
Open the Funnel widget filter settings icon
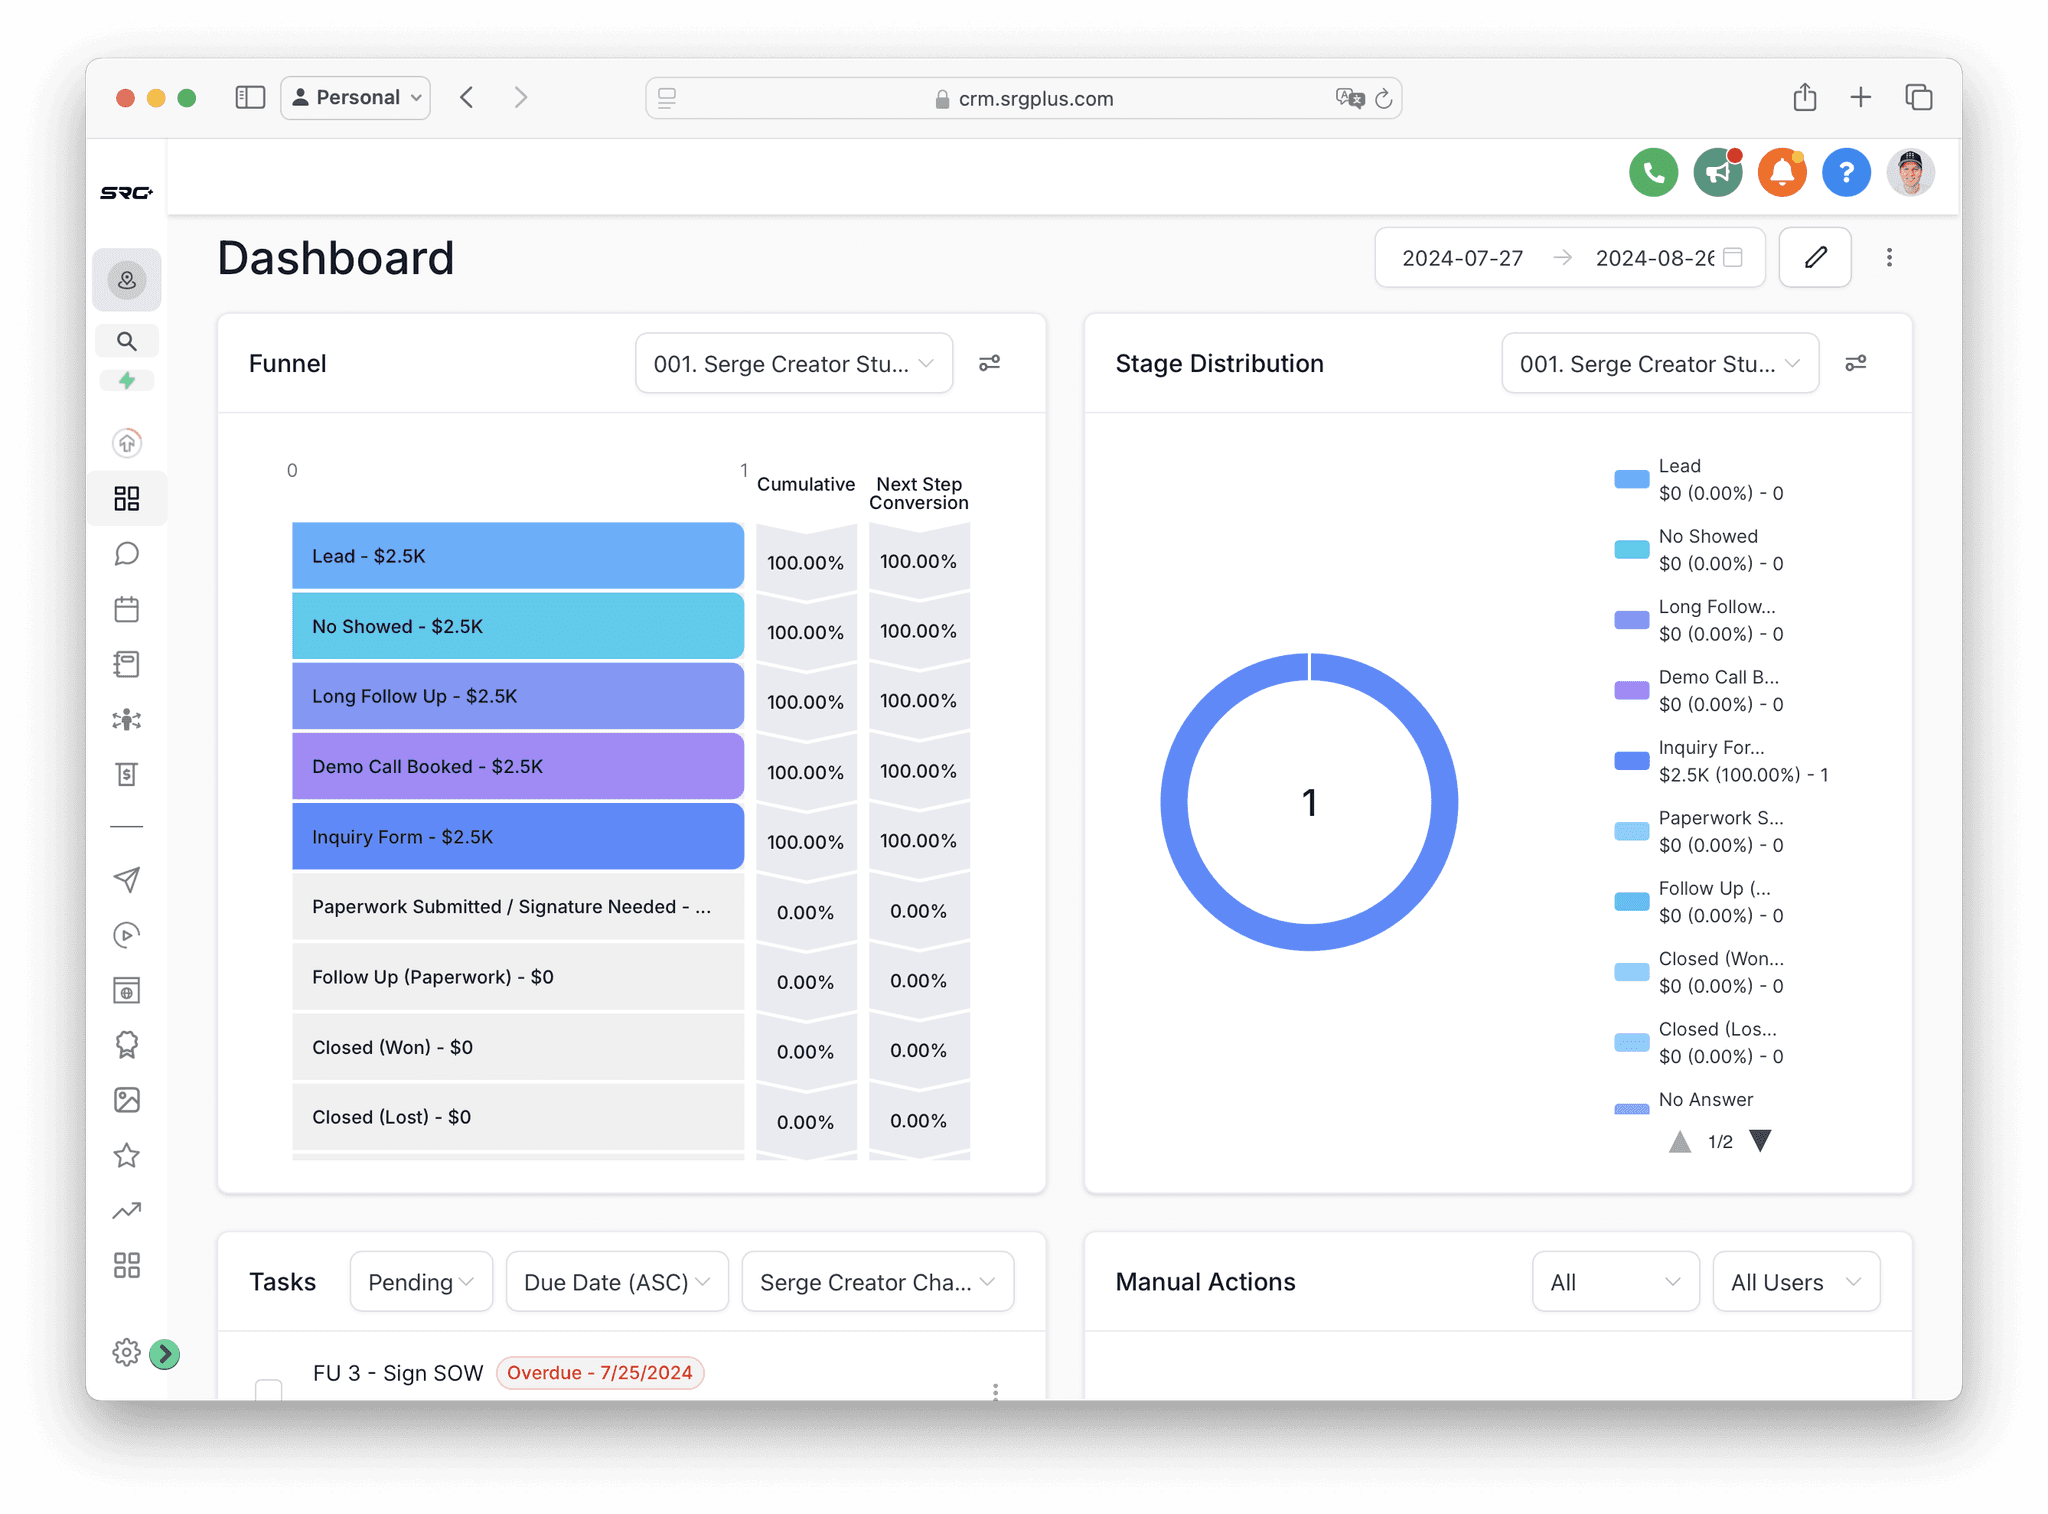pos(989,363)
